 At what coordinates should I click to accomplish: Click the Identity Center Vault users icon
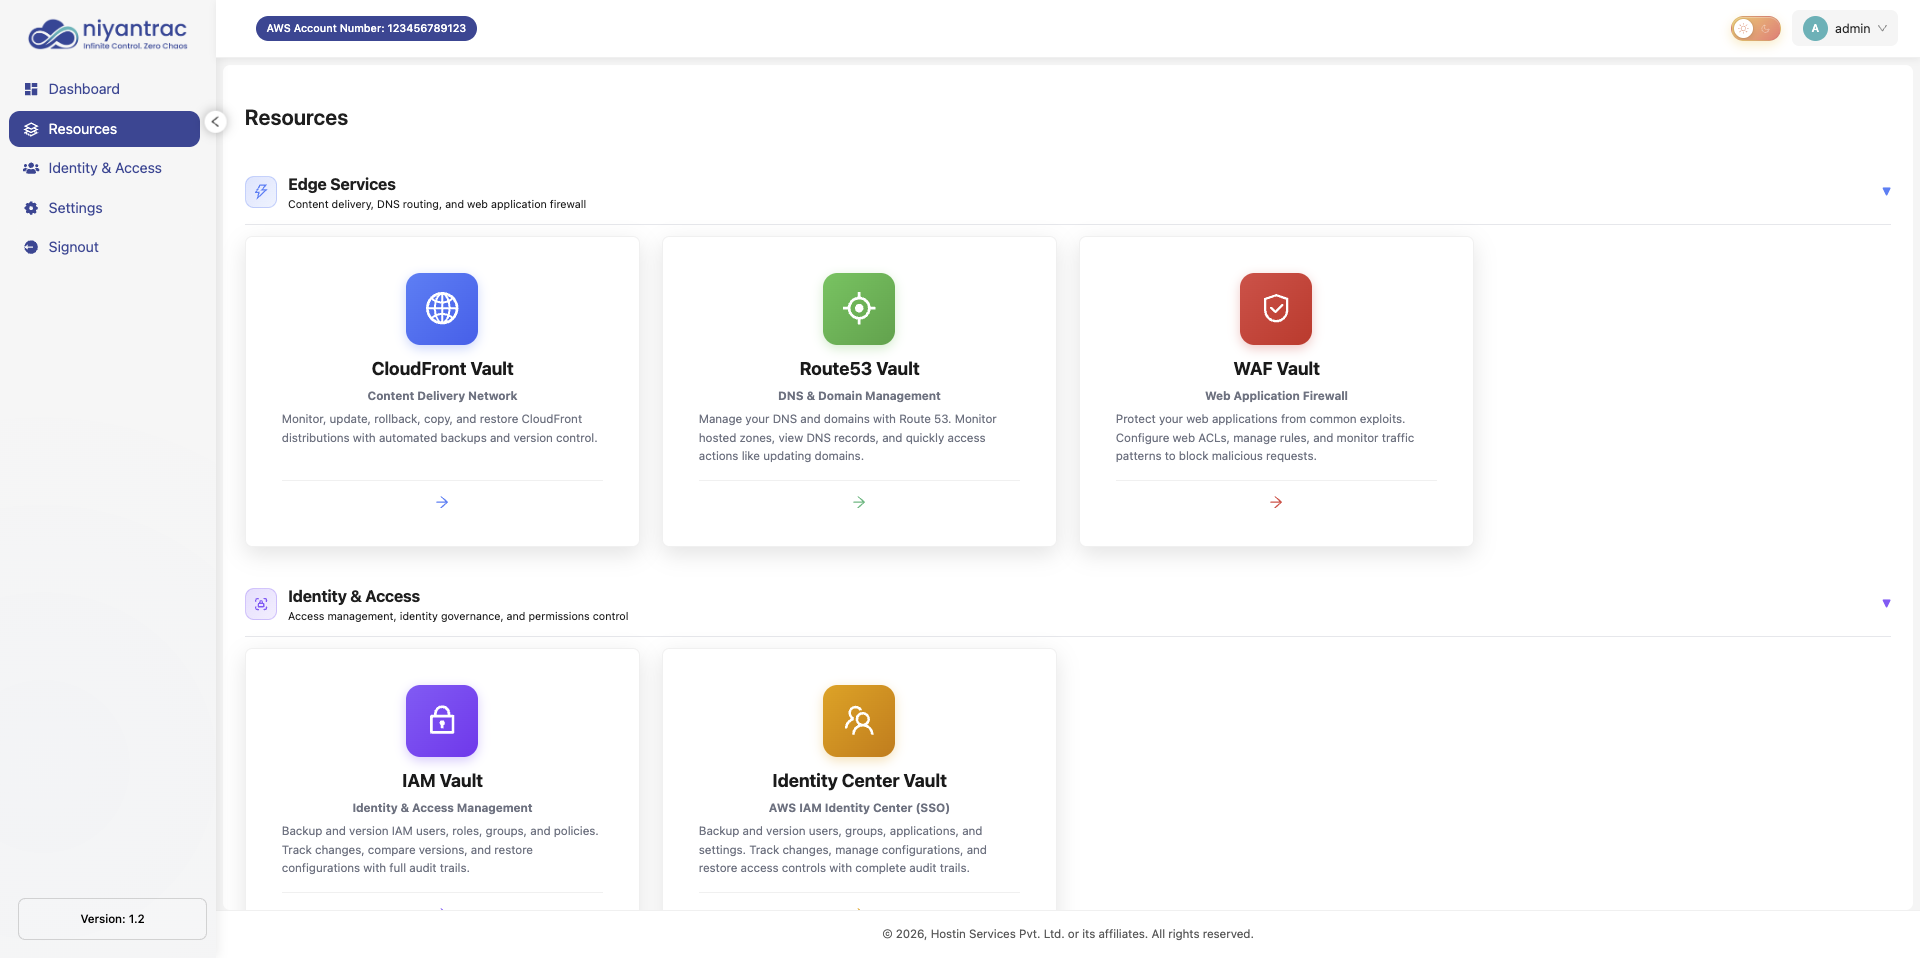[859, 721]
